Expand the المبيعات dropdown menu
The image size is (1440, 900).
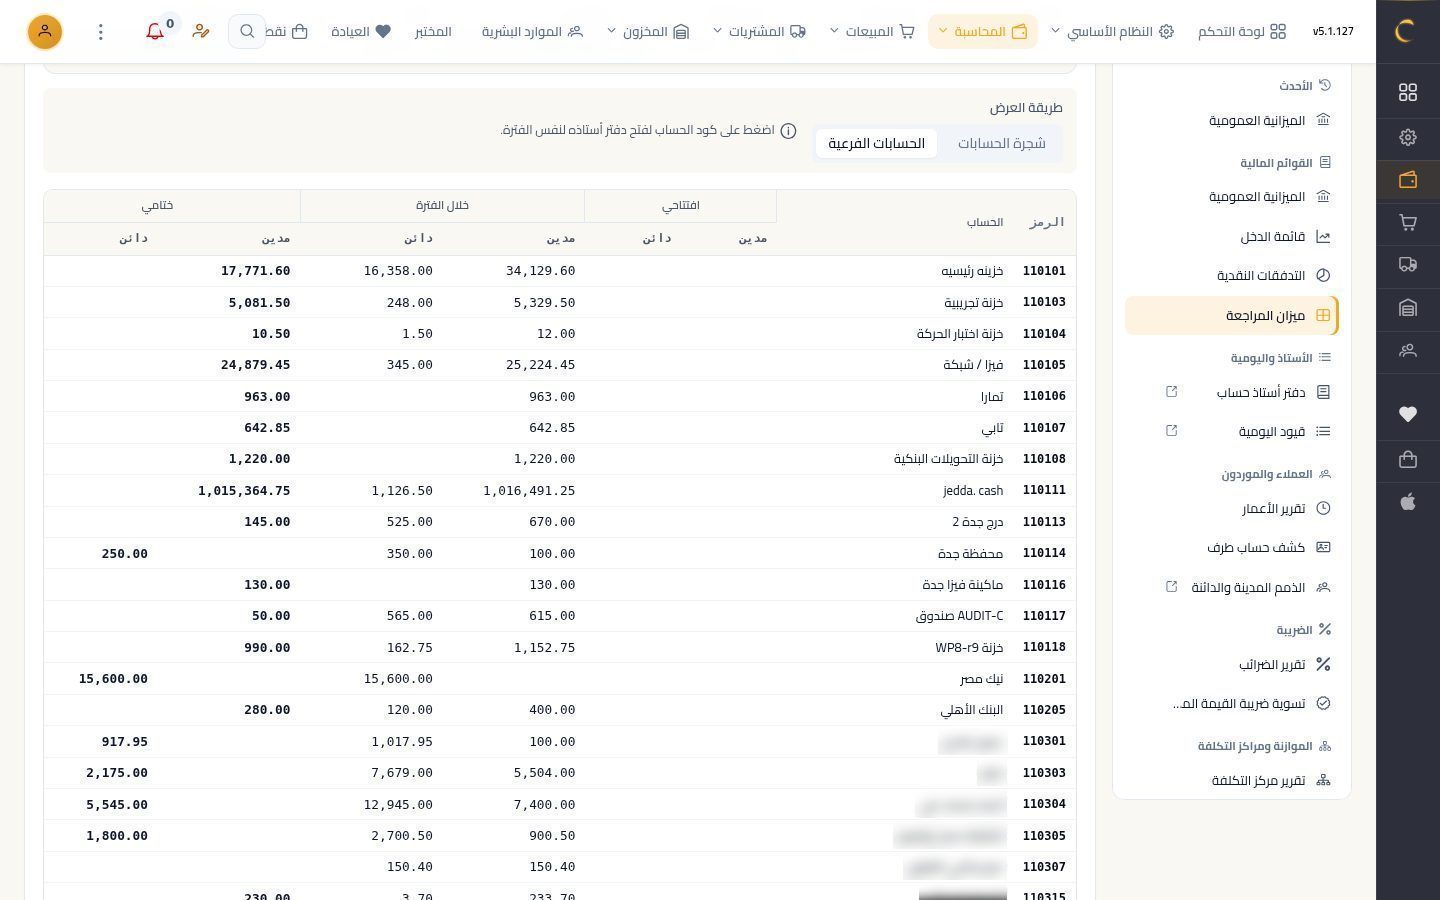[872, 32]
